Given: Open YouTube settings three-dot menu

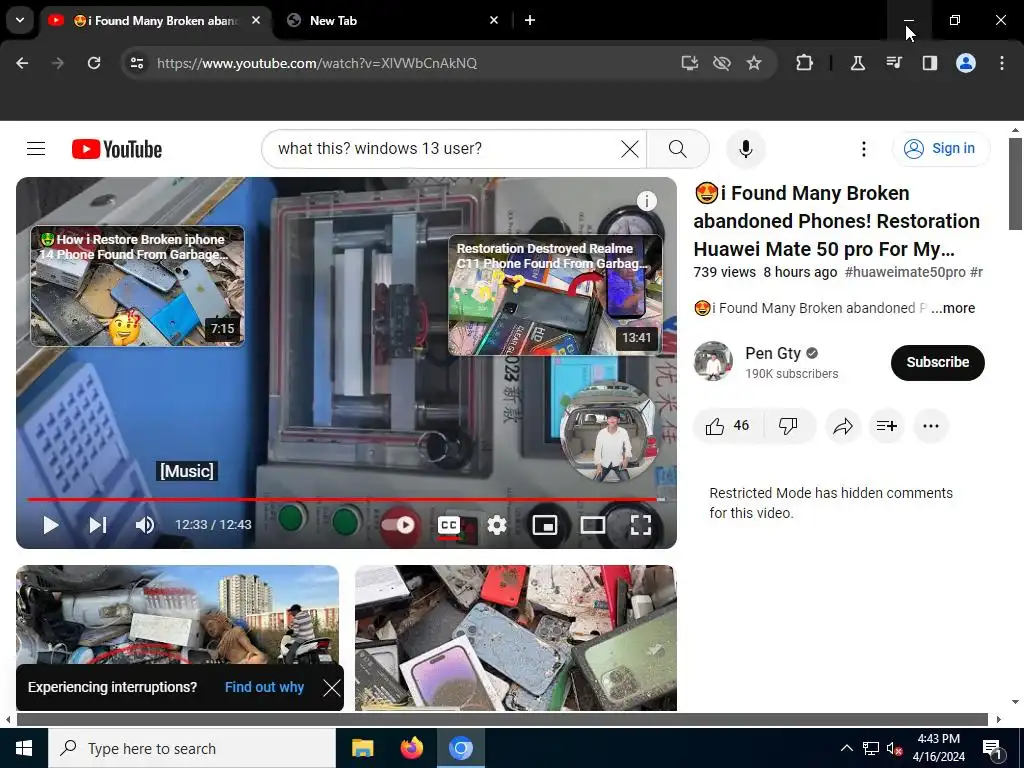Looking at the screenshot, I should pos(863,149).
